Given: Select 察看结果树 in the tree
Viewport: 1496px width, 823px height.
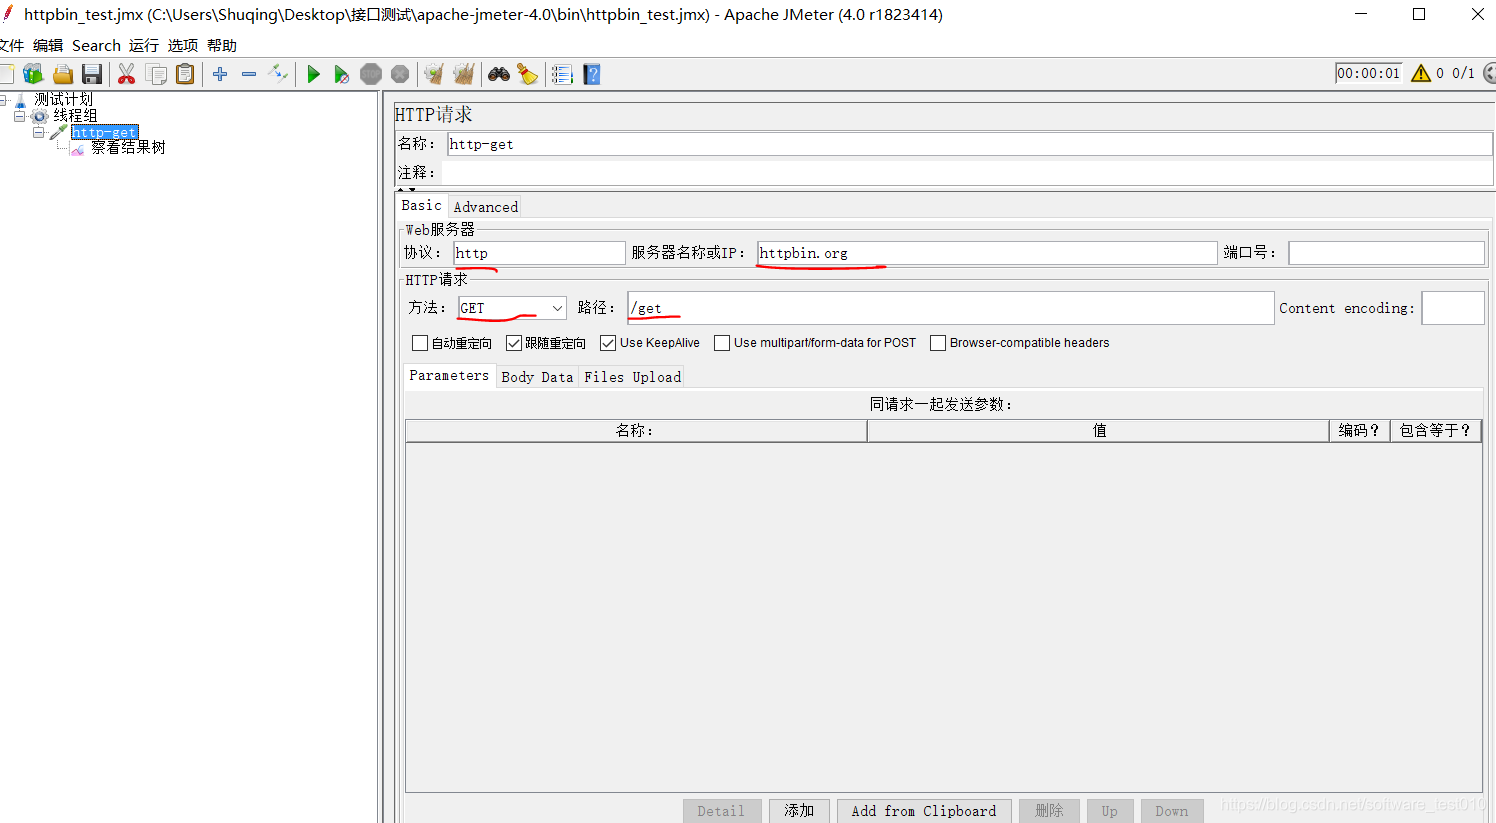Looking at the screenshot, I should 128,148.
